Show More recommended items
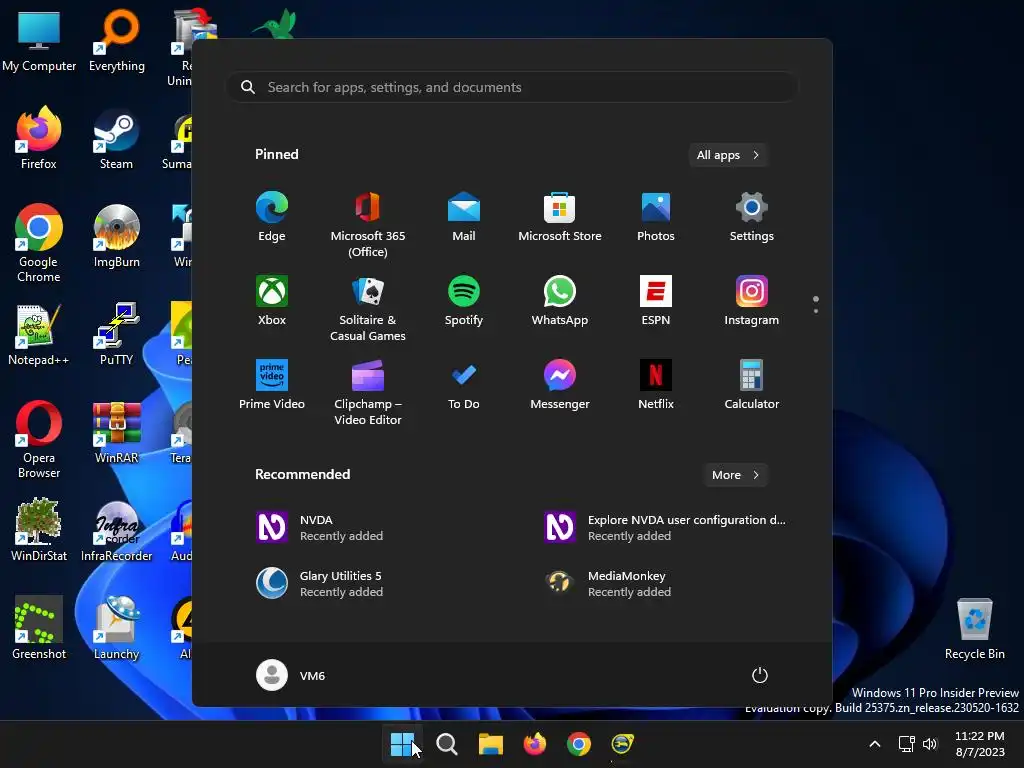The height and width of the screenshot is (768, 1024). [735, 475]
